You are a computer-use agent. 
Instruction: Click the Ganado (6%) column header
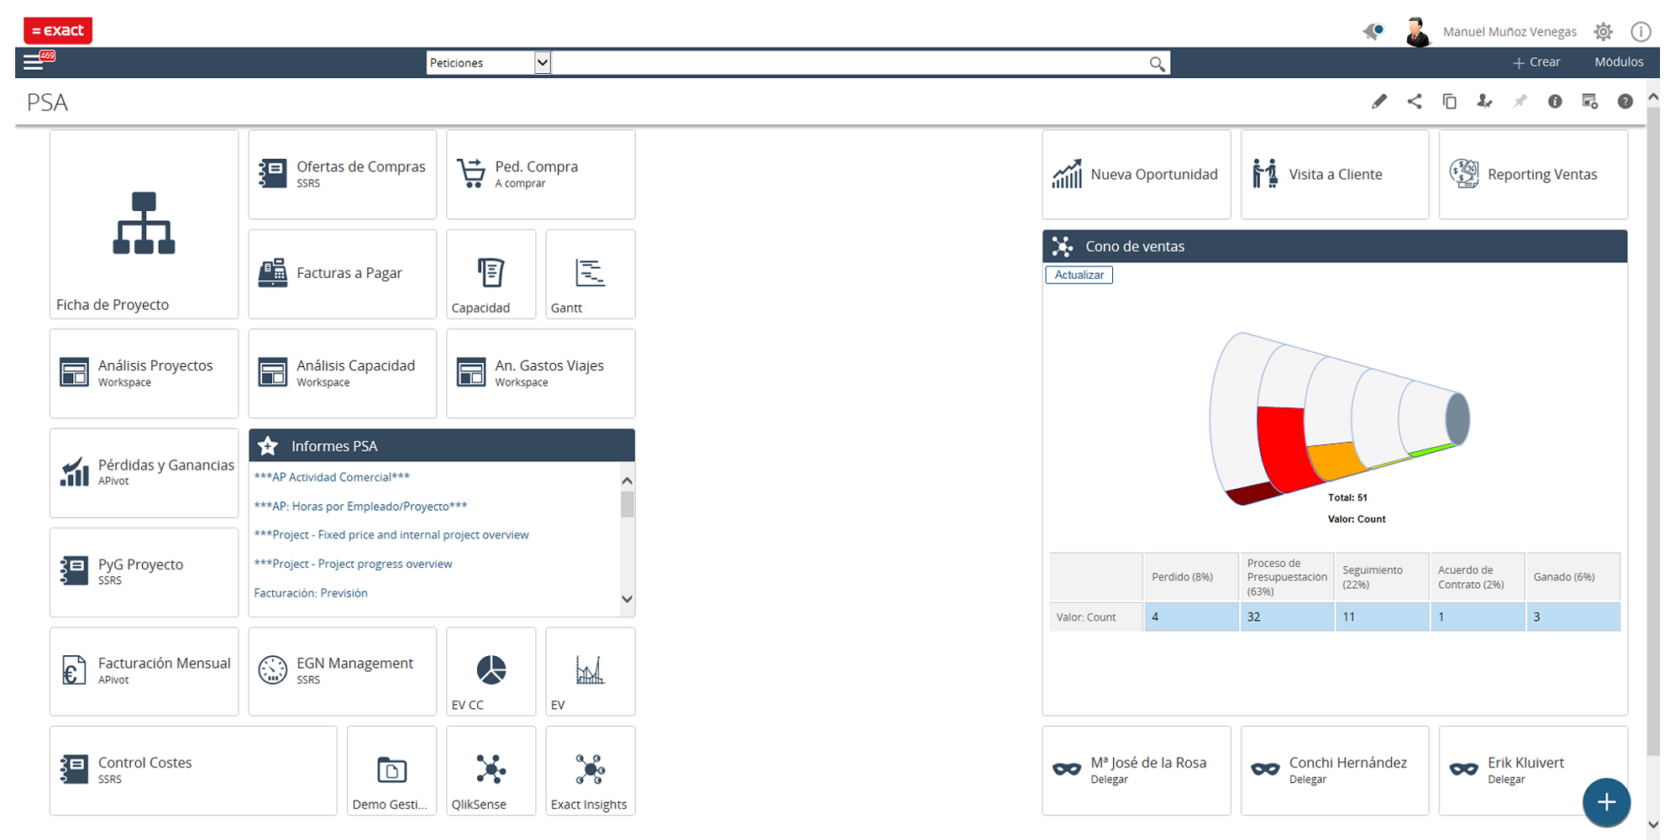[x=1573, y=577]
